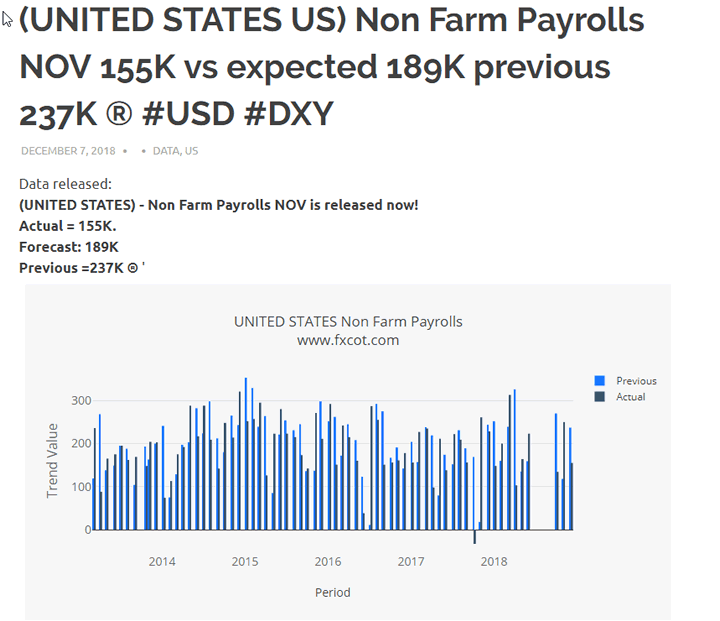Click the bright blue Previous legend swatch
720x621 pixels.
pos(600,381)
